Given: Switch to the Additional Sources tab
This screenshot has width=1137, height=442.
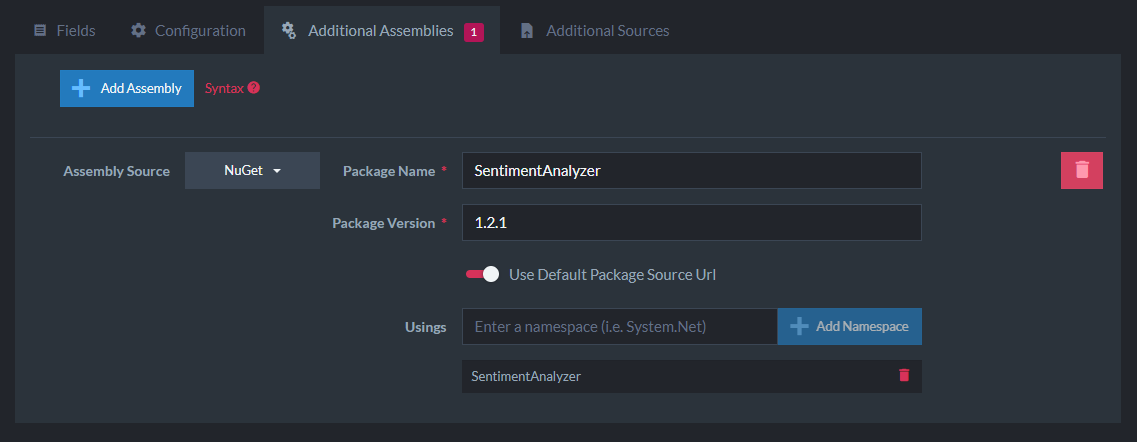Looking at the screenshot, I should pos(595,30).
